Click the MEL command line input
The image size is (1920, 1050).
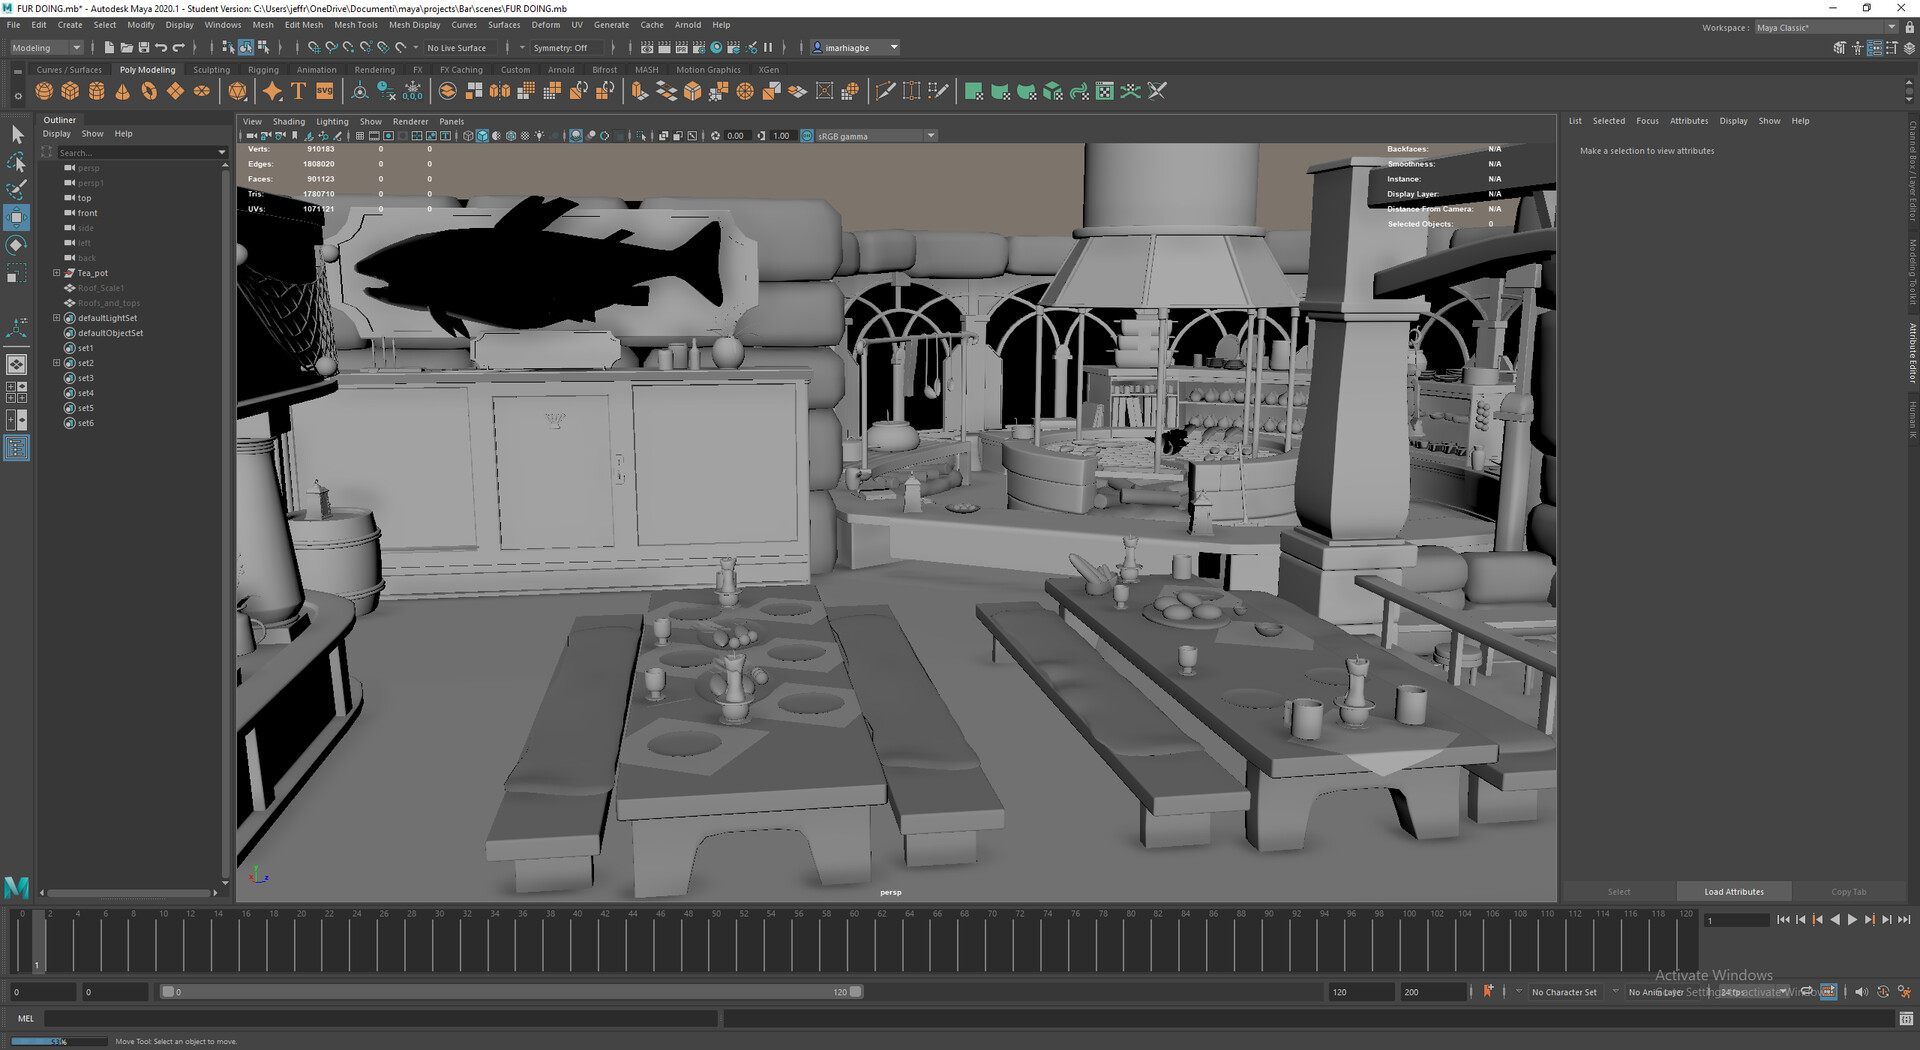[x=380, y=1018]
